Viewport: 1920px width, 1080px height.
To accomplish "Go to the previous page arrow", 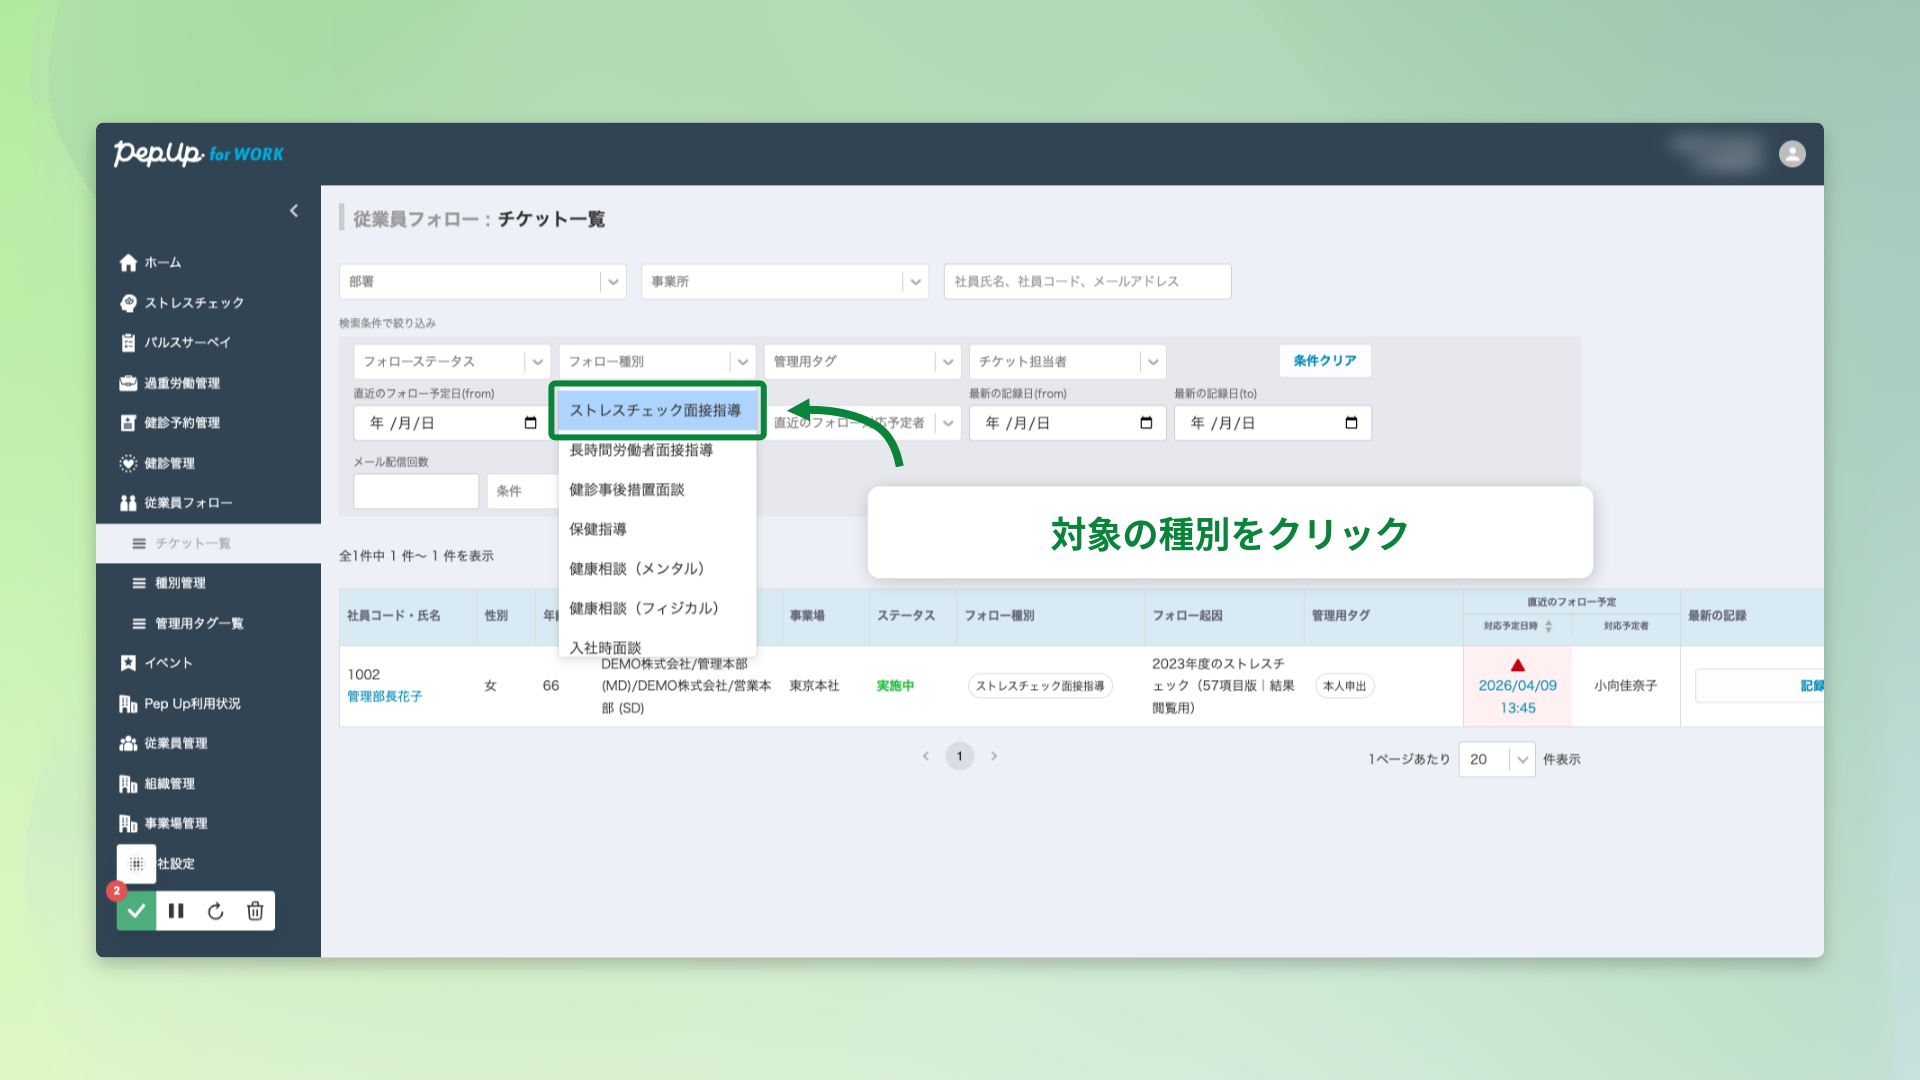I will point(926,756).
